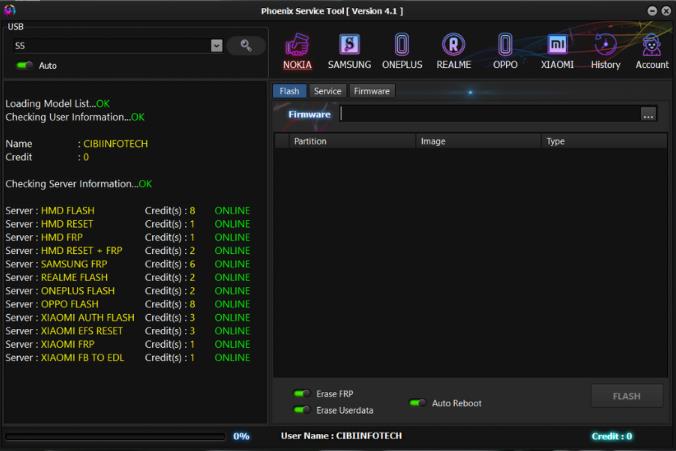
Task: Click the USB search magnifier button
Action: tap(246, 46)
